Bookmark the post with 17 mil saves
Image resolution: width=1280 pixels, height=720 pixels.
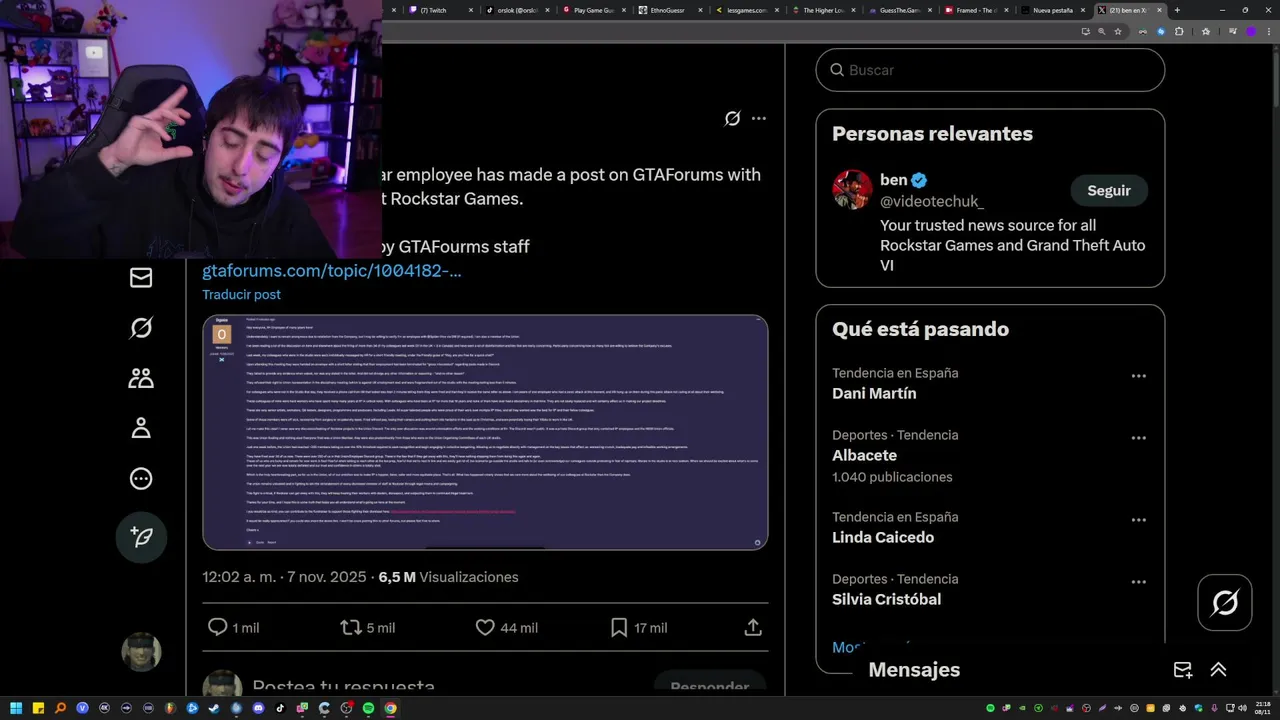619,627
